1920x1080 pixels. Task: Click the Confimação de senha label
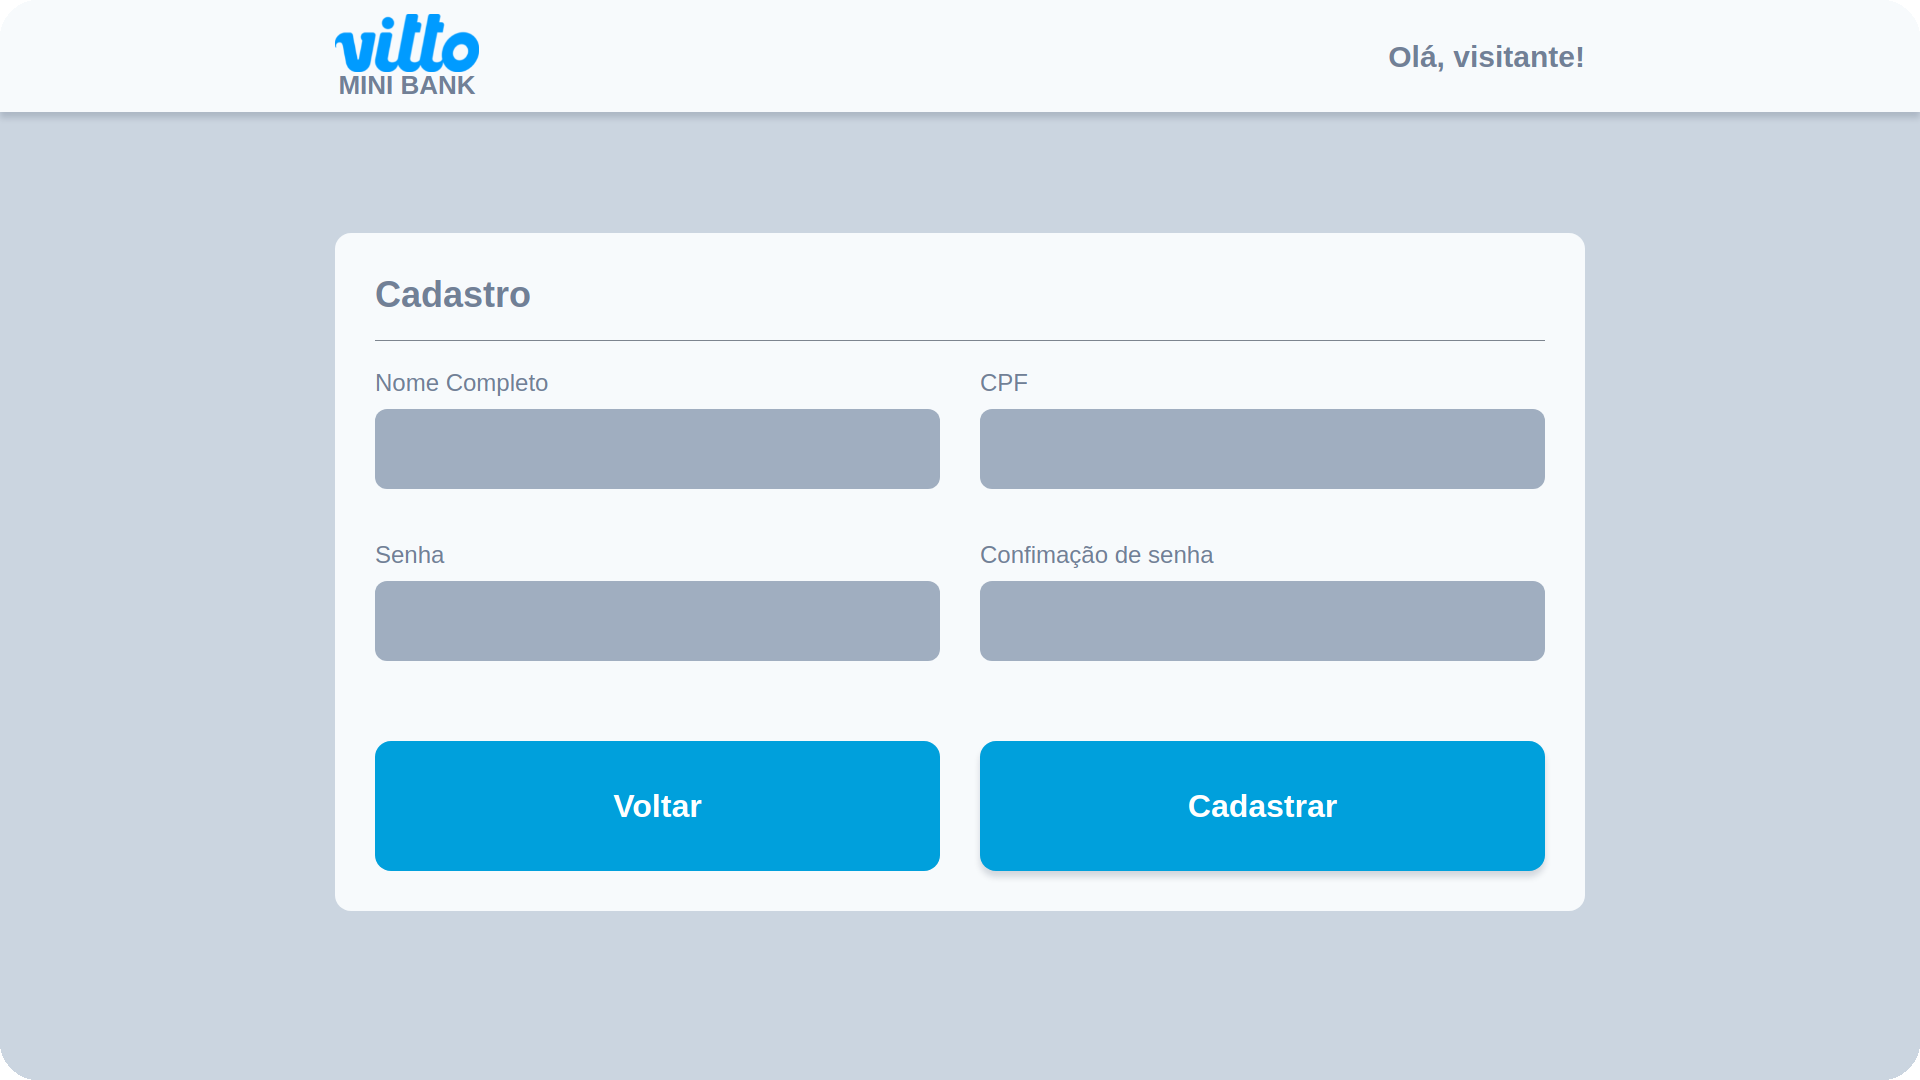(x=1097, y=555)
